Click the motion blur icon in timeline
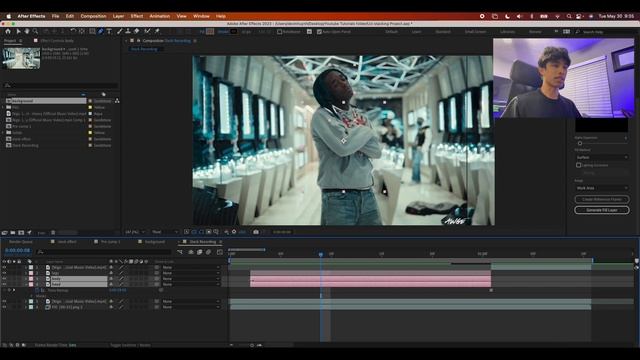Viewport: 640px width, 360px height. [x=209, y=252]
